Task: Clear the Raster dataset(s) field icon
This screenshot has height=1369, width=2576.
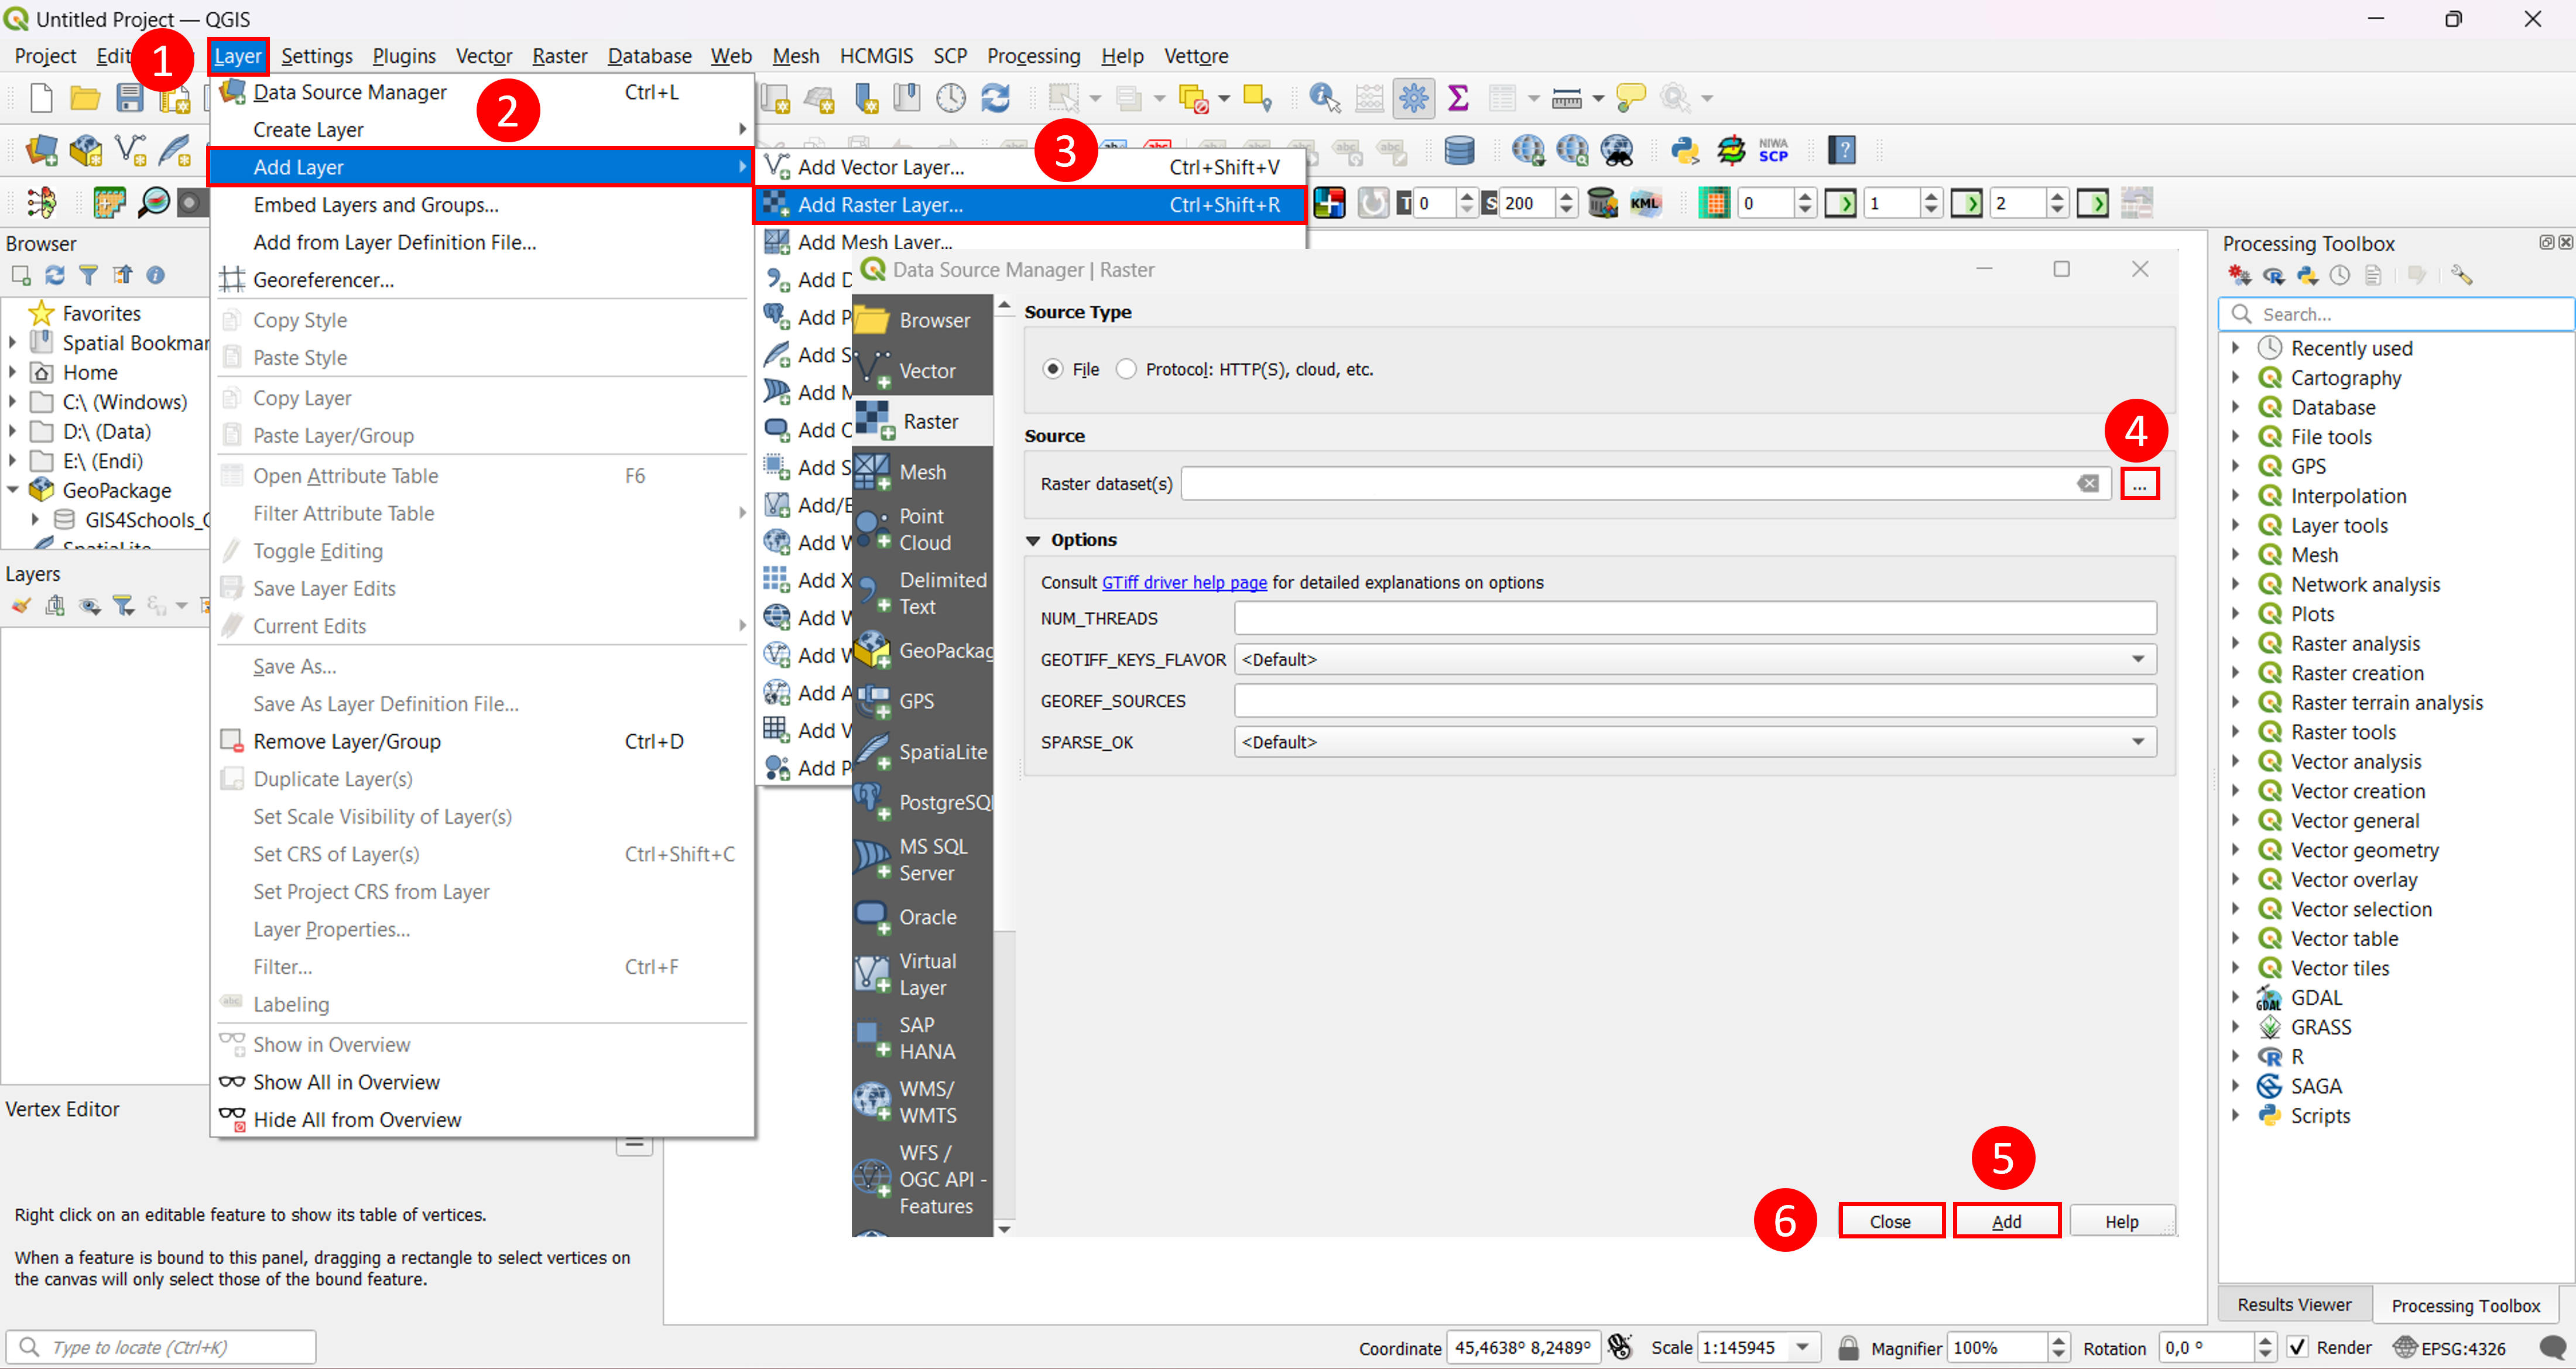Action: tap(2088, 484)
